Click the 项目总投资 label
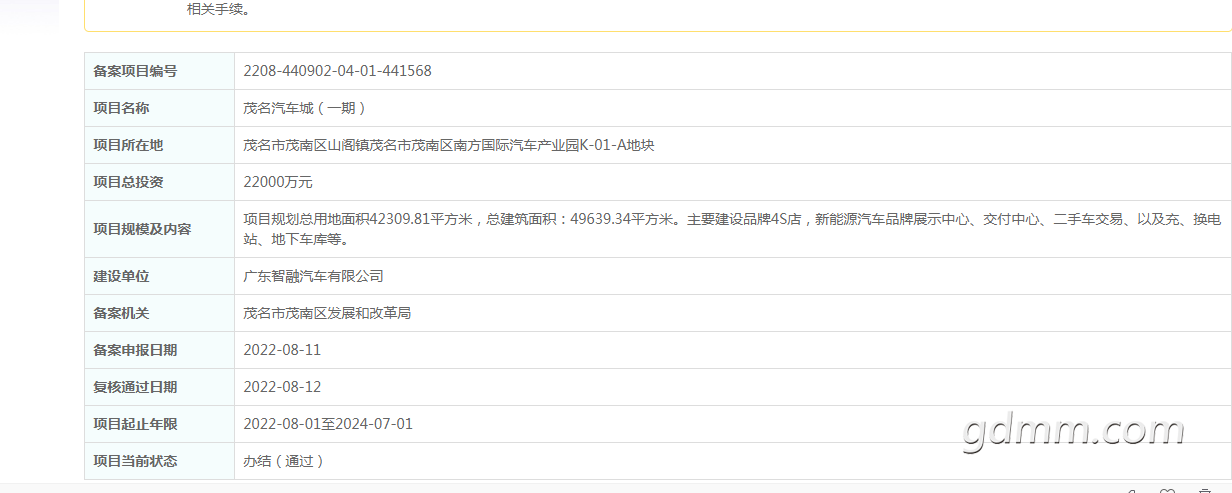The image size is (1232, 493). [x=128, y=182]
